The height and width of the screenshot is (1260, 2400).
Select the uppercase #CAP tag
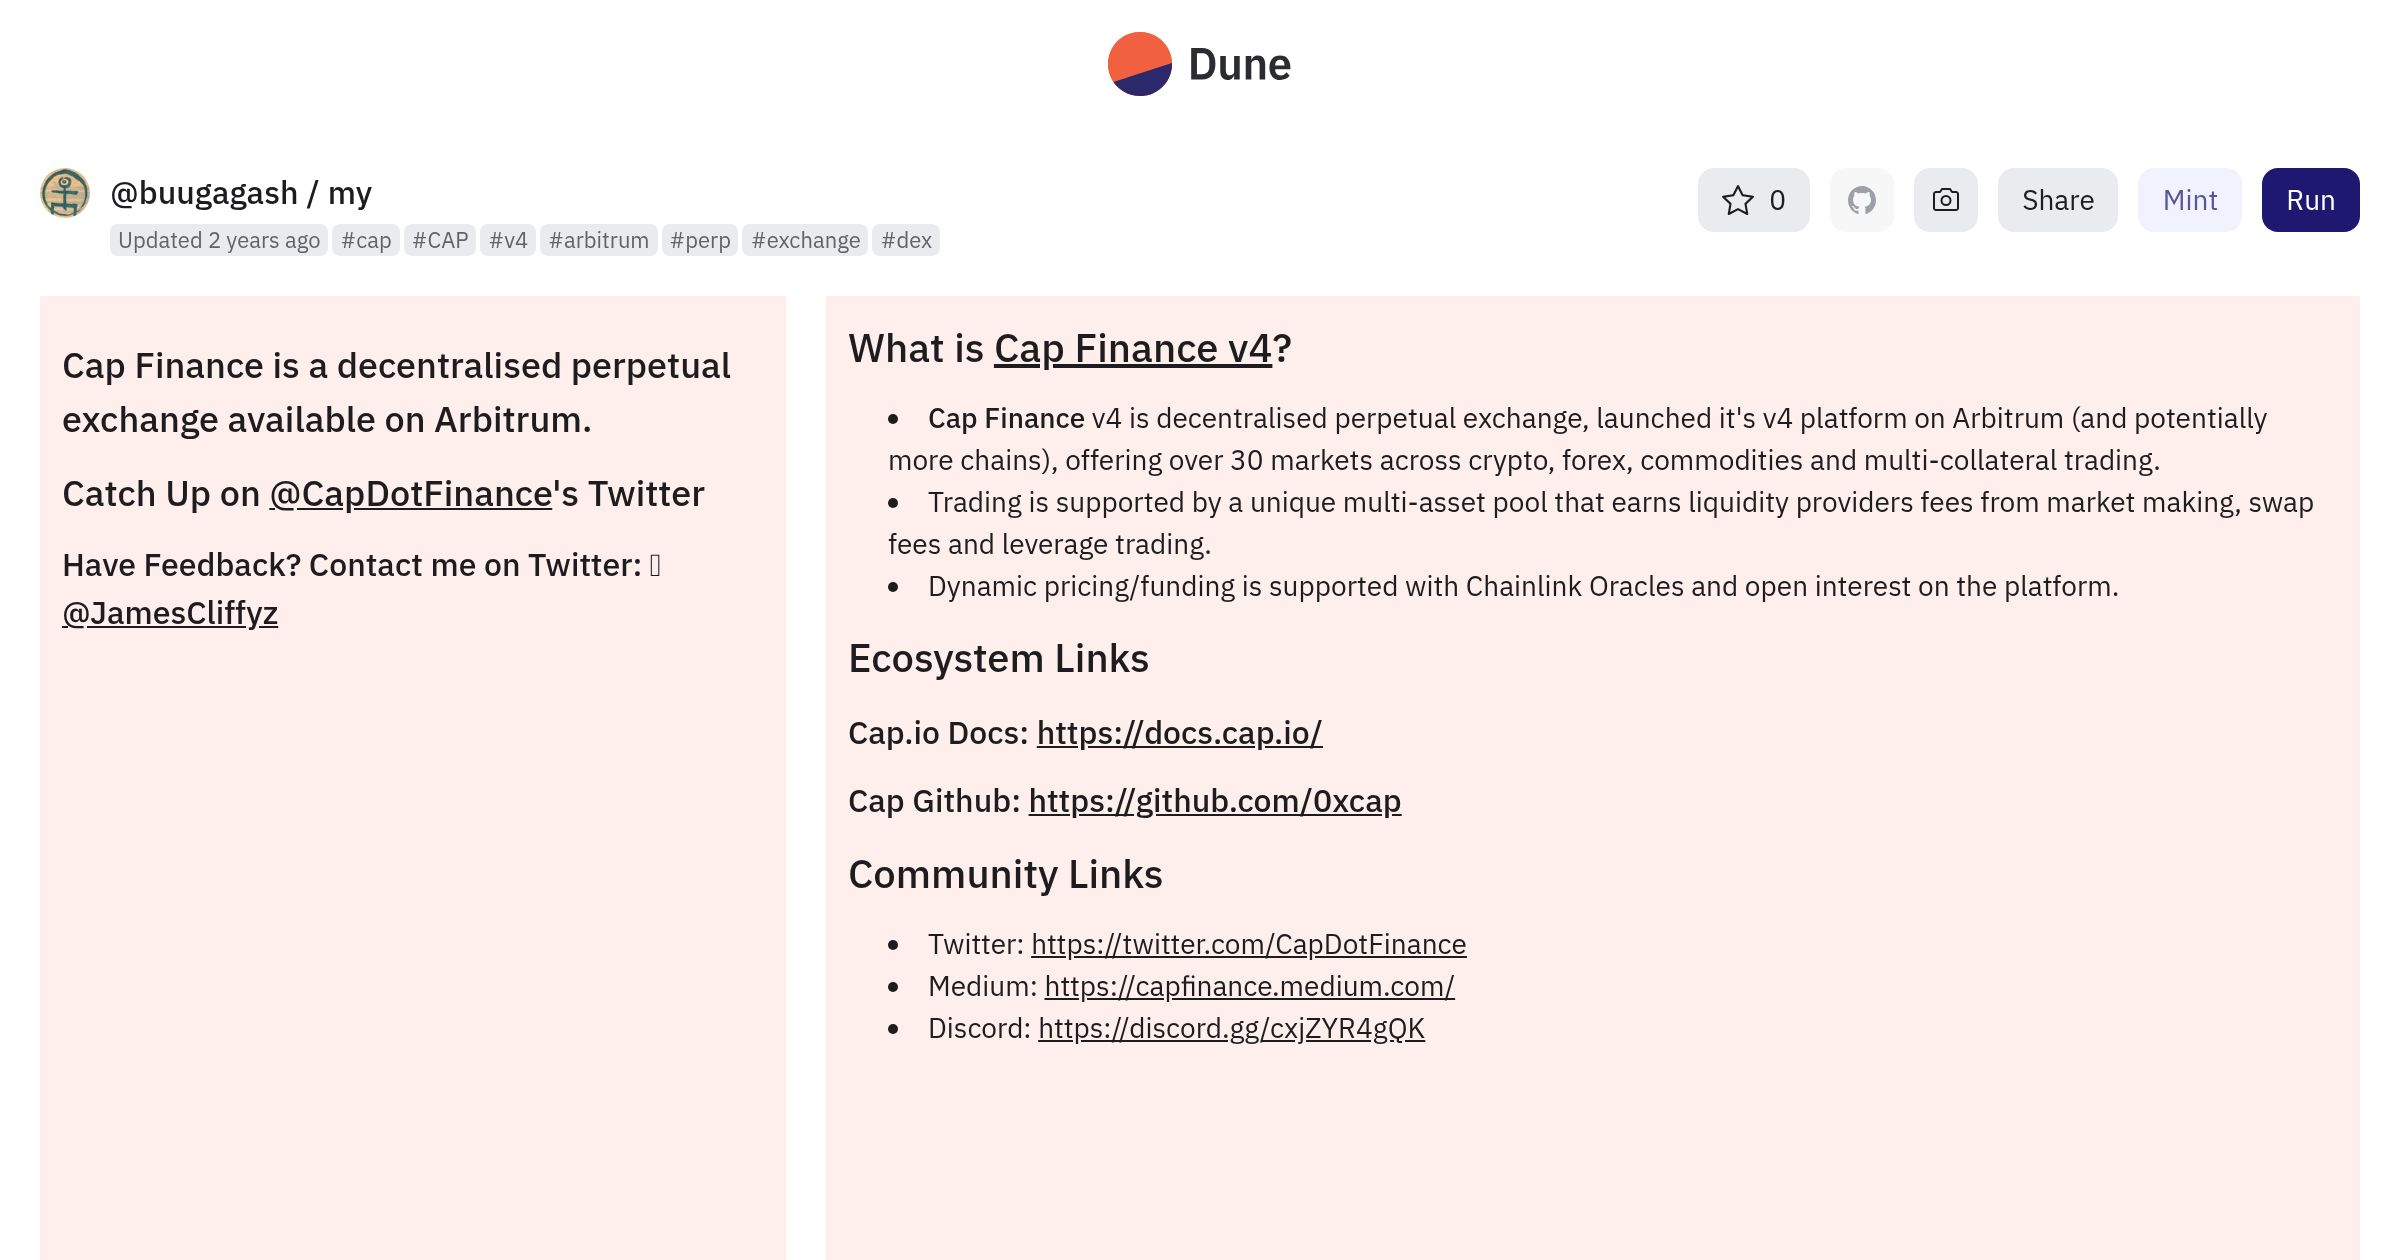[x=440, y=240]
